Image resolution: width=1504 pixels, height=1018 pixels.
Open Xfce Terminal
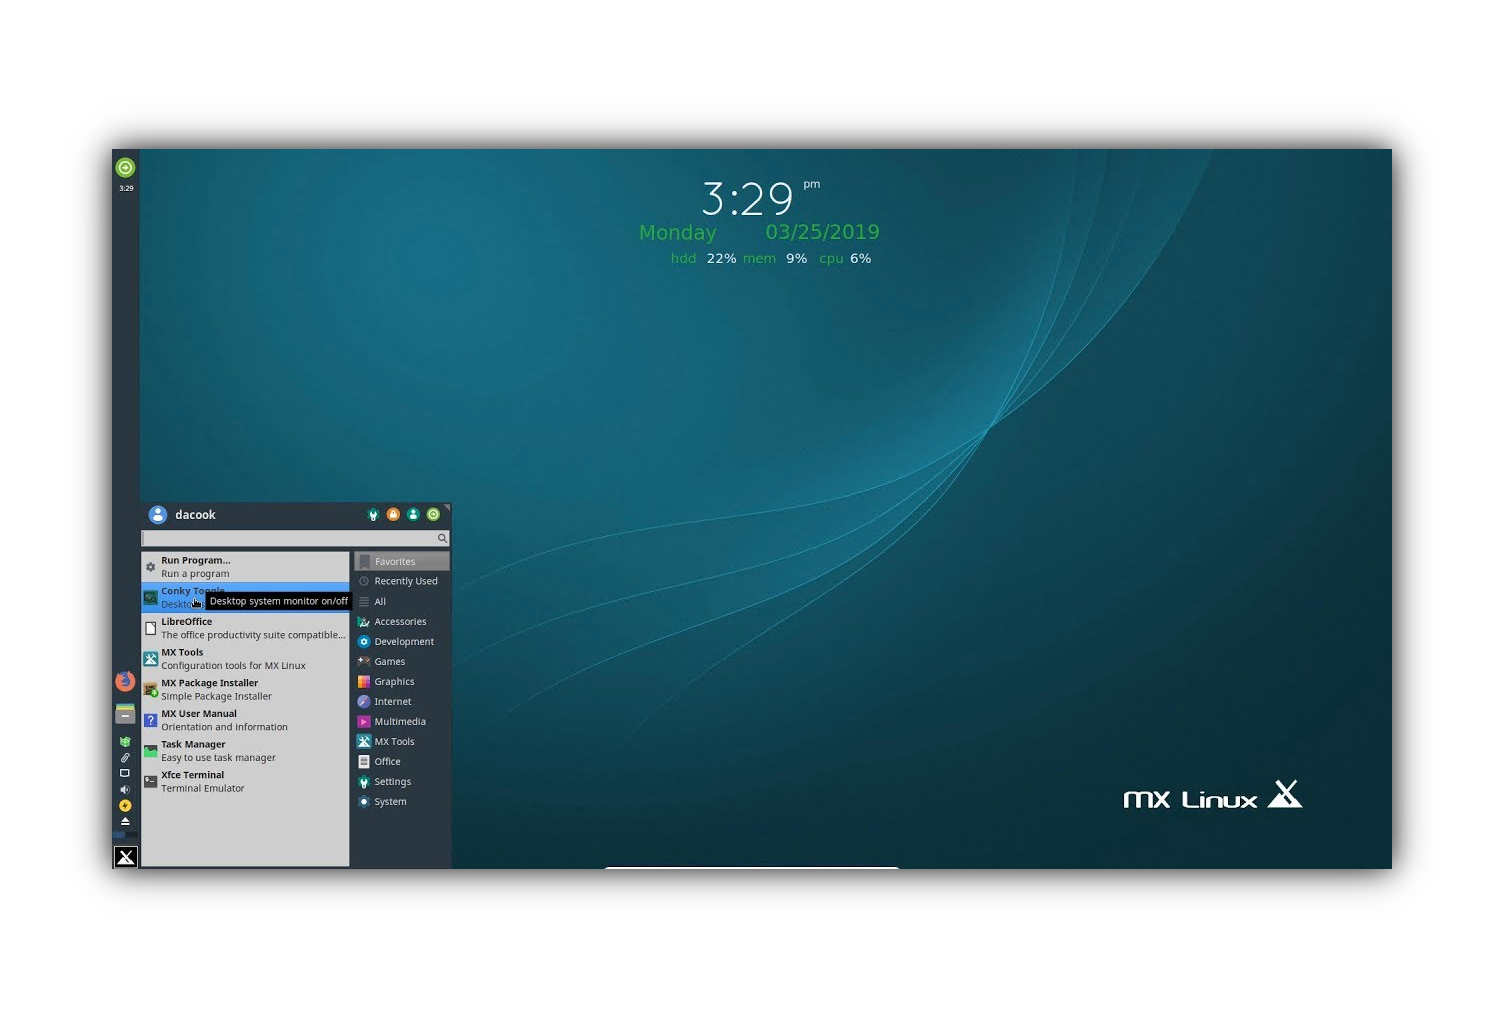point(245,782)
